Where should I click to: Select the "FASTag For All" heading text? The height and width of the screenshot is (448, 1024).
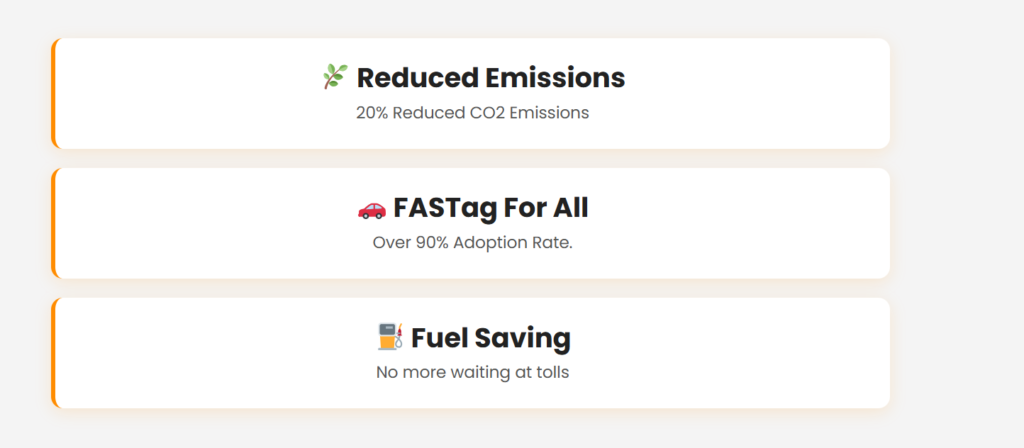click(490, 208)
